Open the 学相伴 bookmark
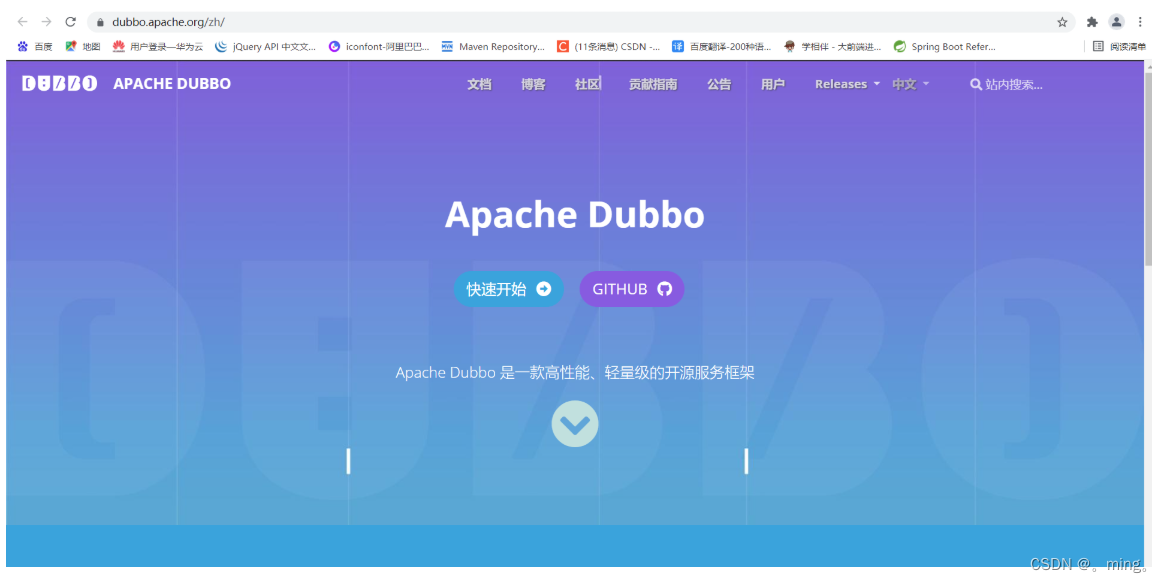This screenshot has height=583, width=1162. pyautogui.click(x=832, y=47)
